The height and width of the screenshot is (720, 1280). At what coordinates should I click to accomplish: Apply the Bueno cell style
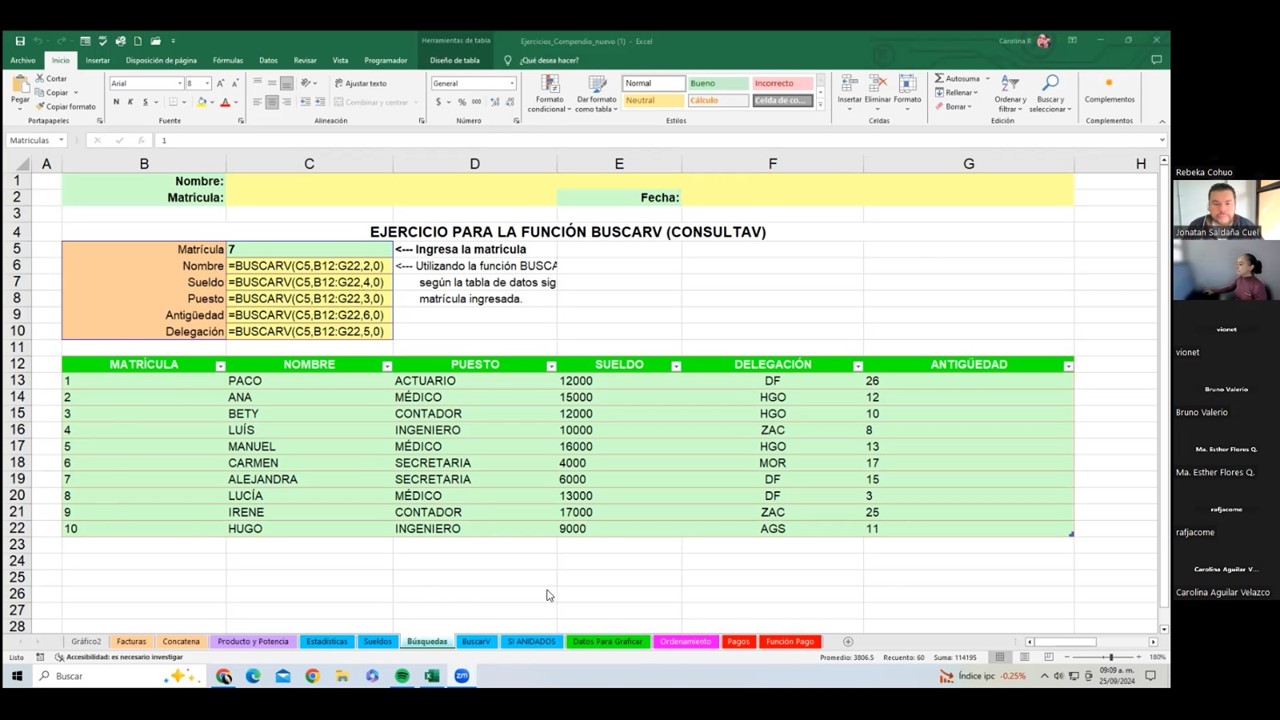716,83
